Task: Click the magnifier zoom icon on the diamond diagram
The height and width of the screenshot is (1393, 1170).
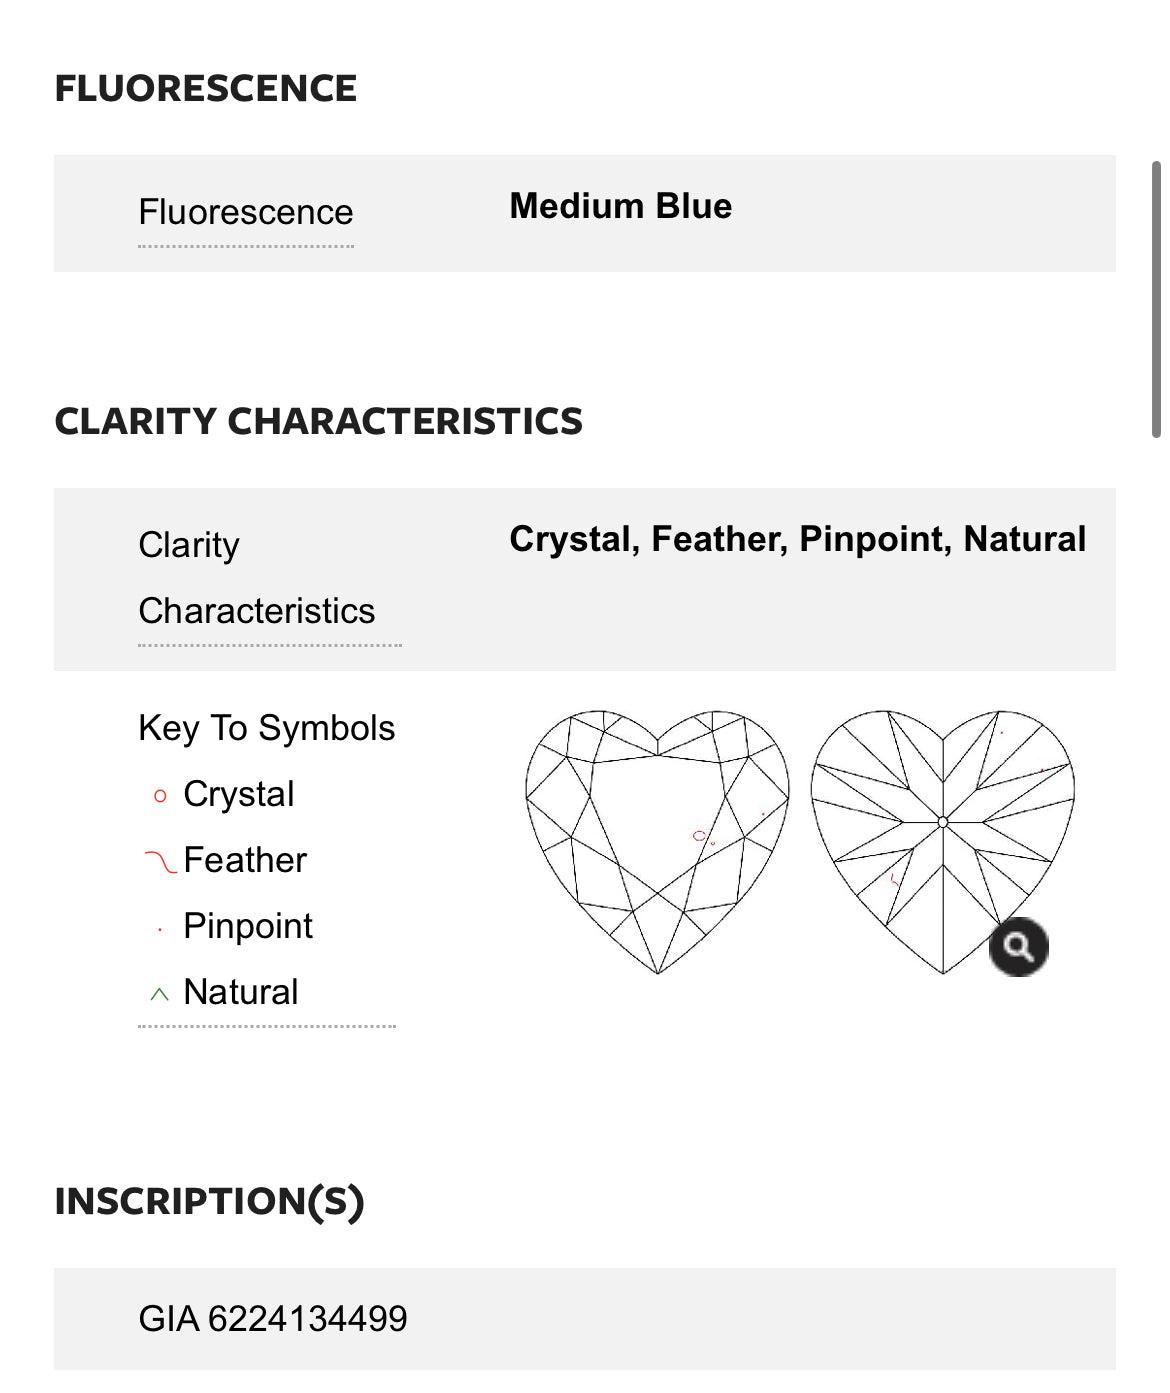Action: click(x=1020, y=947)
